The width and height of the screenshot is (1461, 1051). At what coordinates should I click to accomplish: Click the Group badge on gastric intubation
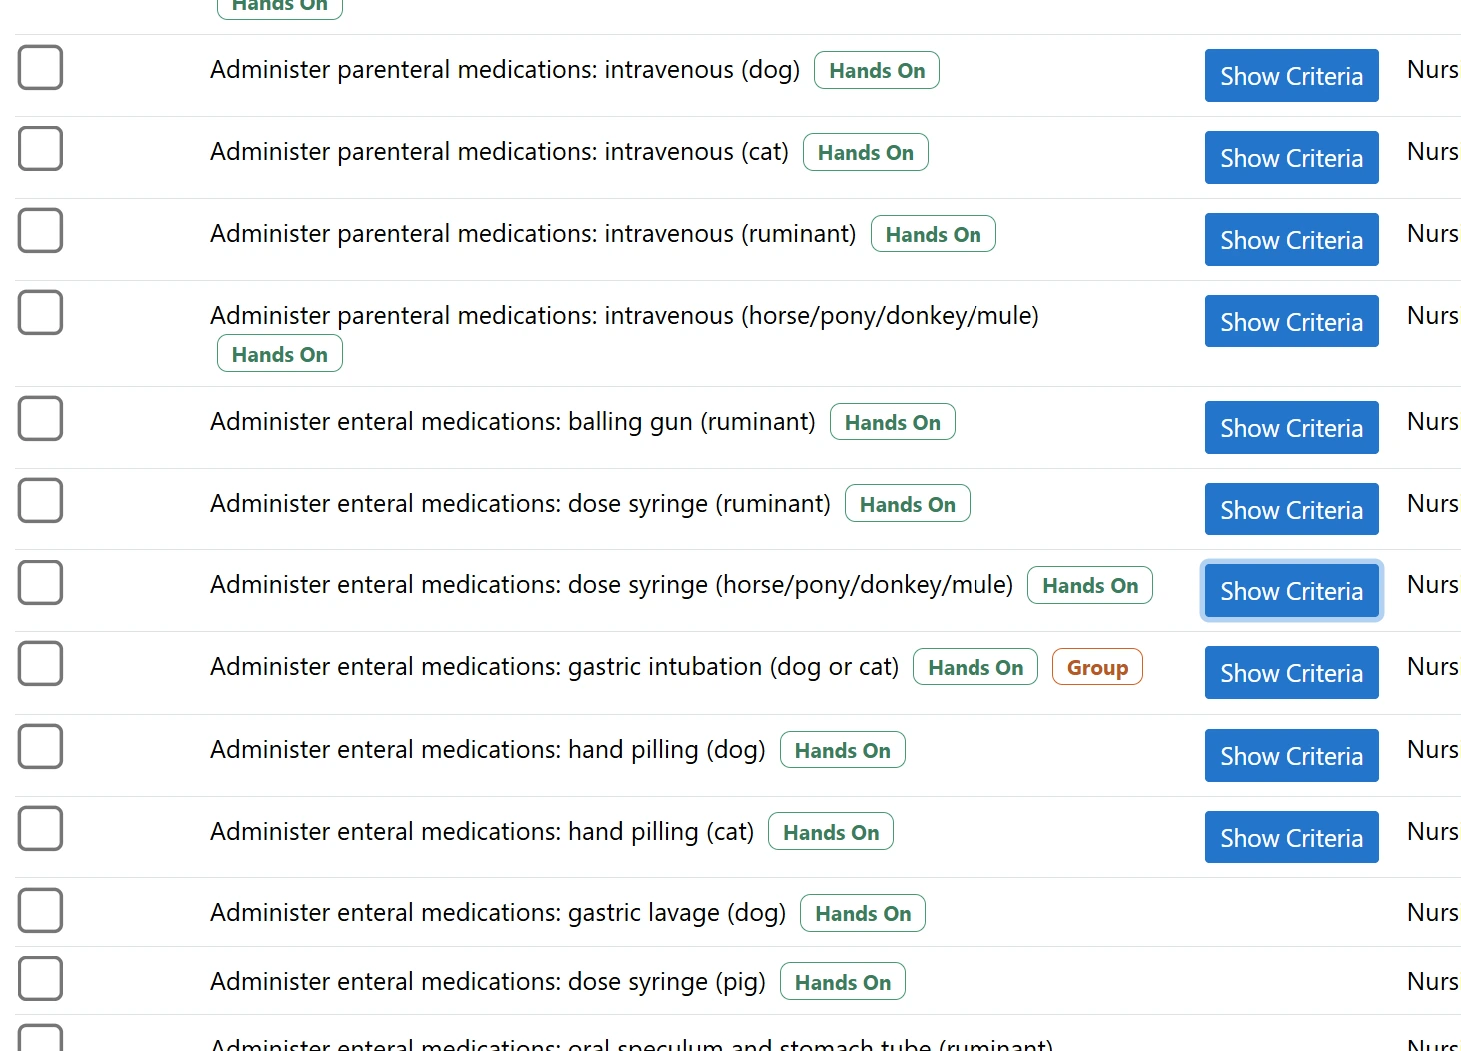coord(1097,668)
